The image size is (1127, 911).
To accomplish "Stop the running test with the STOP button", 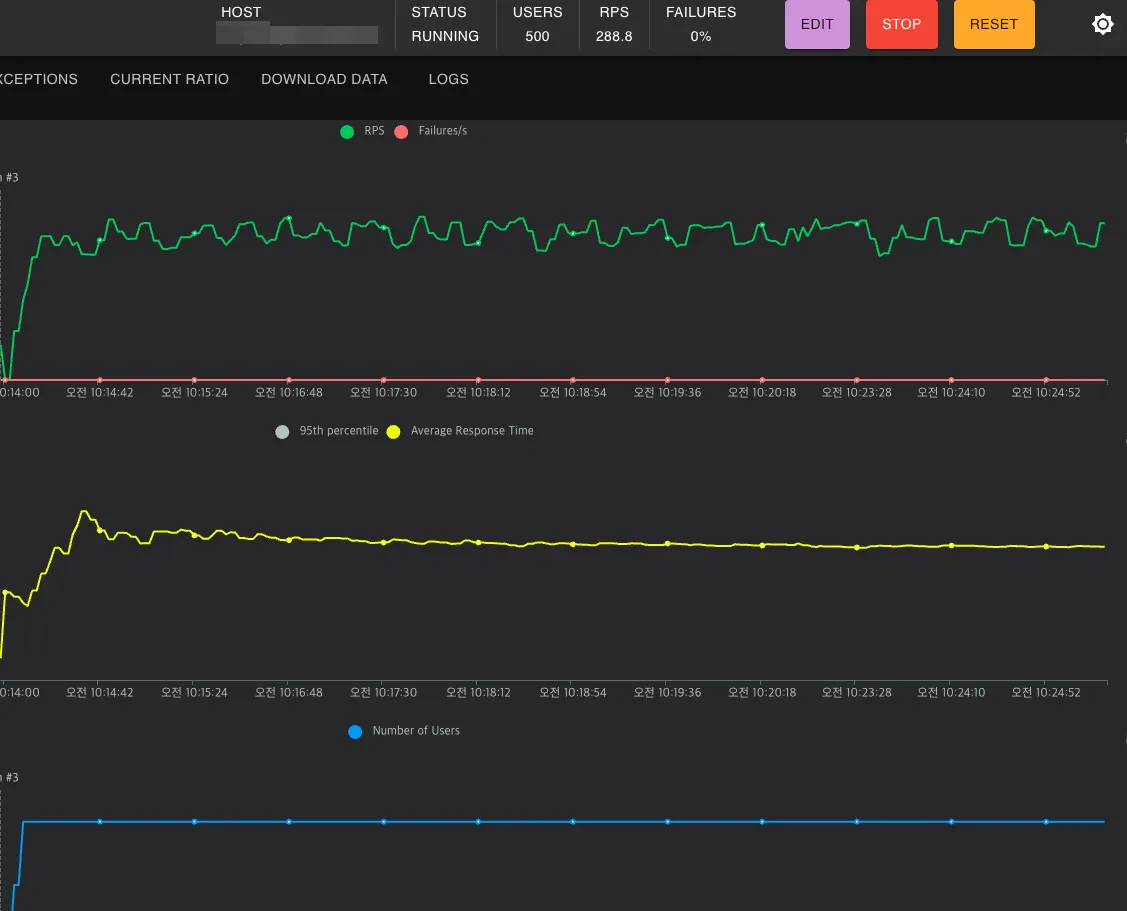I will (901, 25).
